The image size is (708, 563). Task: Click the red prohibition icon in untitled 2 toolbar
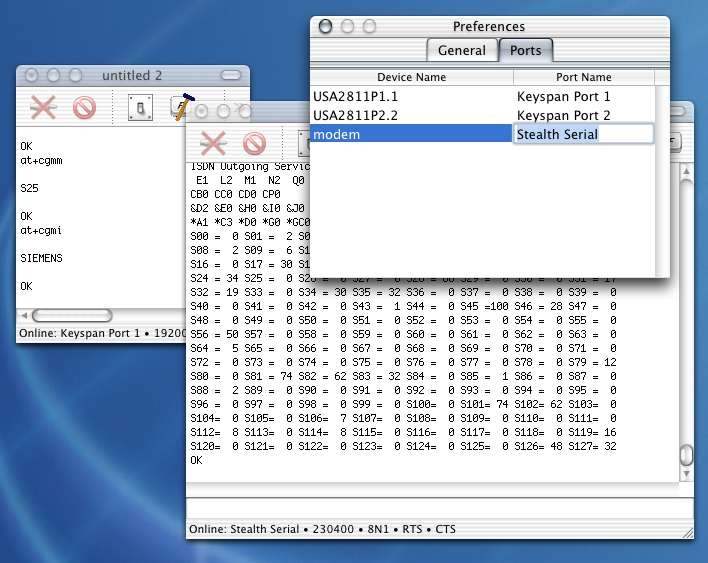[84, 108]
